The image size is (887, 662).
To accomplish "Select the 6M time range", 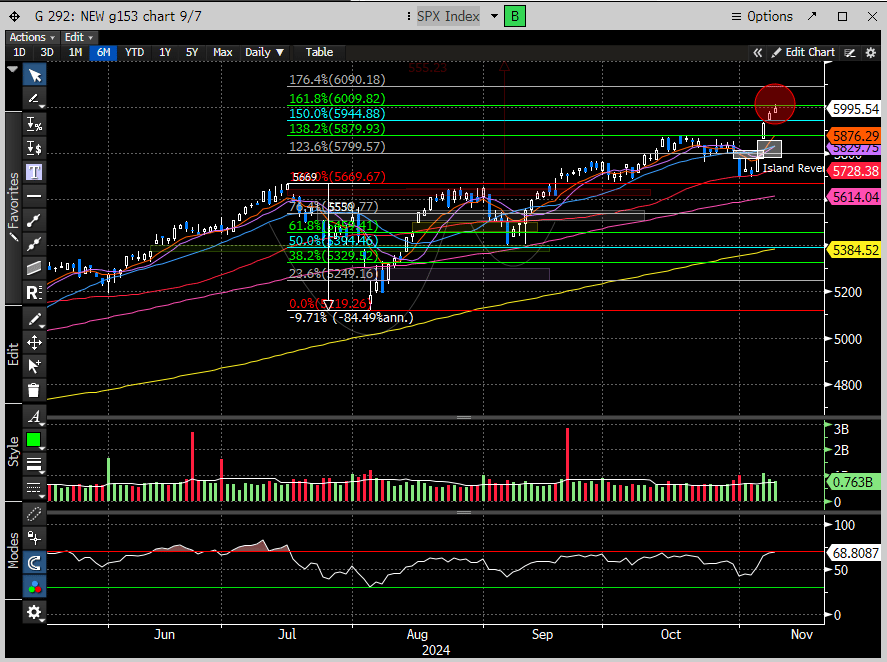I will (104, 53).
